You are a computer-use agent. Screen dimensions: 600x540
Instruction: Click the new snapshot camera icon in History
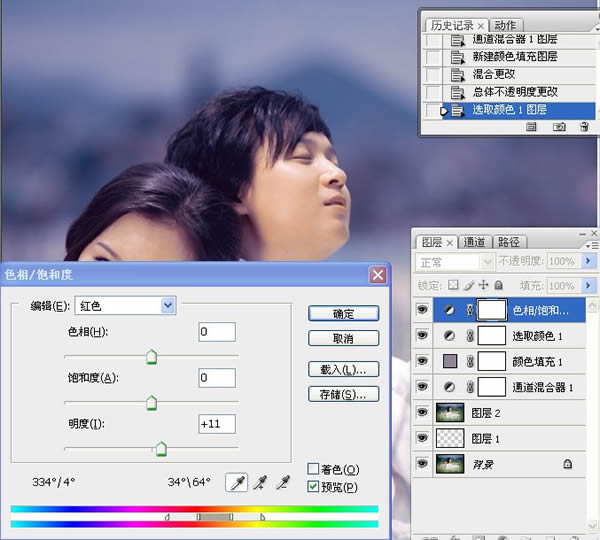tap(559, 126)
